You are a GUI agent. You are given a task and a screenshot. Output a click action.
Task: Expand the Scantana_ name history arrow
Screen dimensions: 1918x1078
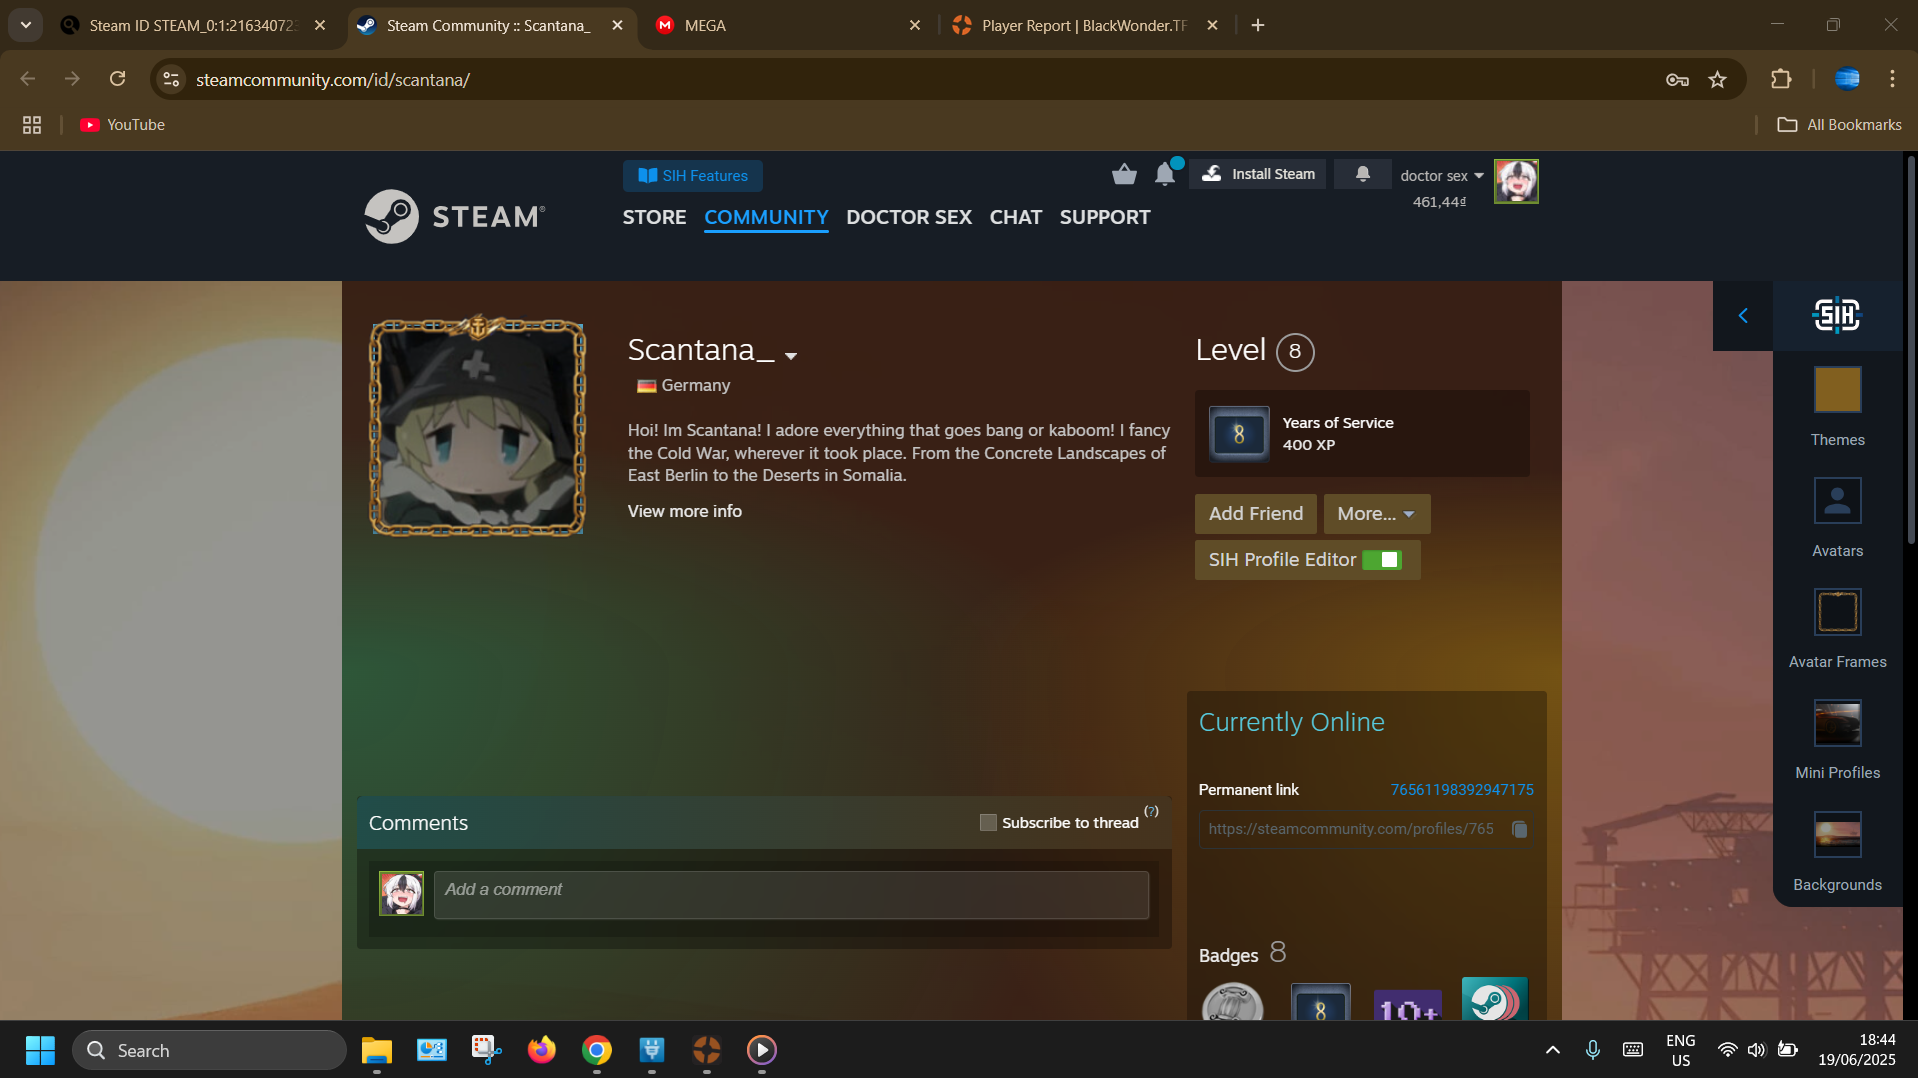coord(791,356)
